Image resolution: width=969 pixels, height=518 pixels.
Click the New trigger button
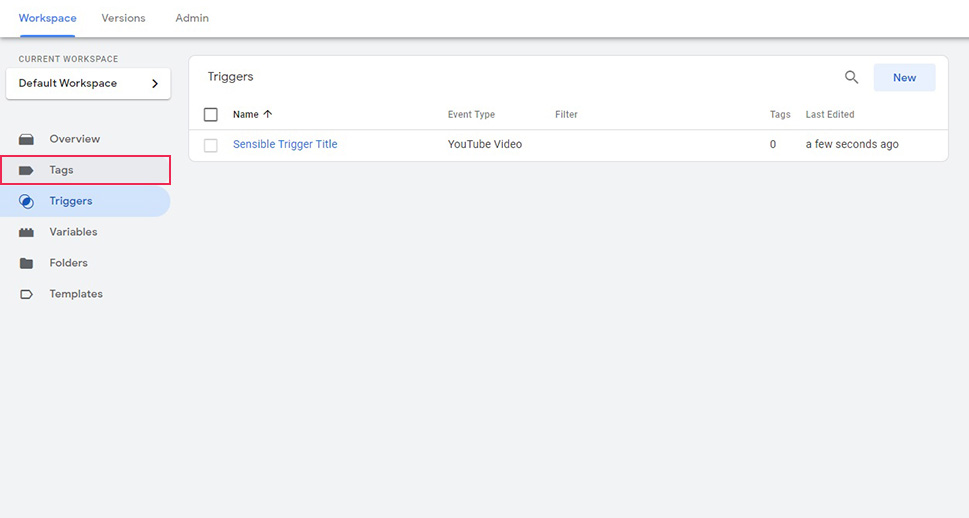tap(904, 77)
